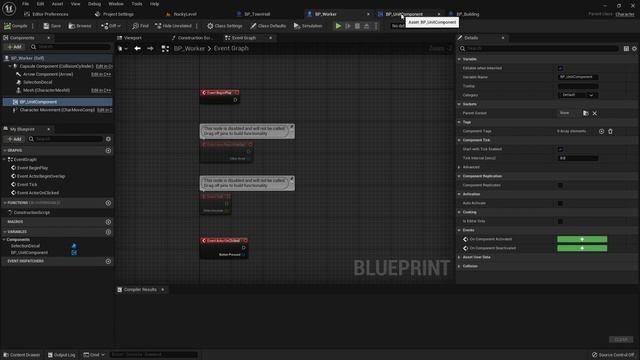Add On Component Activated event
This screenshot has width=640, height=360.
coord(582,239)
